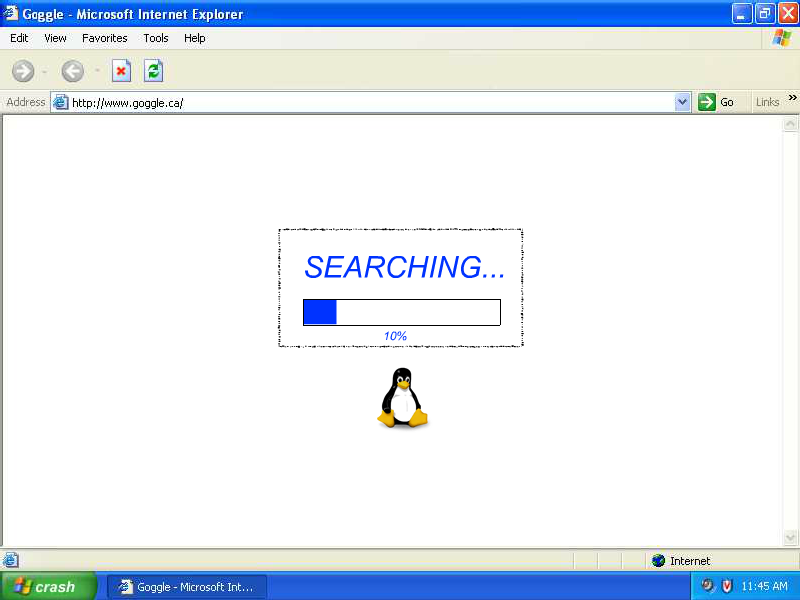Click the page icon in the address bar
Image resolution: width=800 pixels, height=600 pixels.
(60, 102)
